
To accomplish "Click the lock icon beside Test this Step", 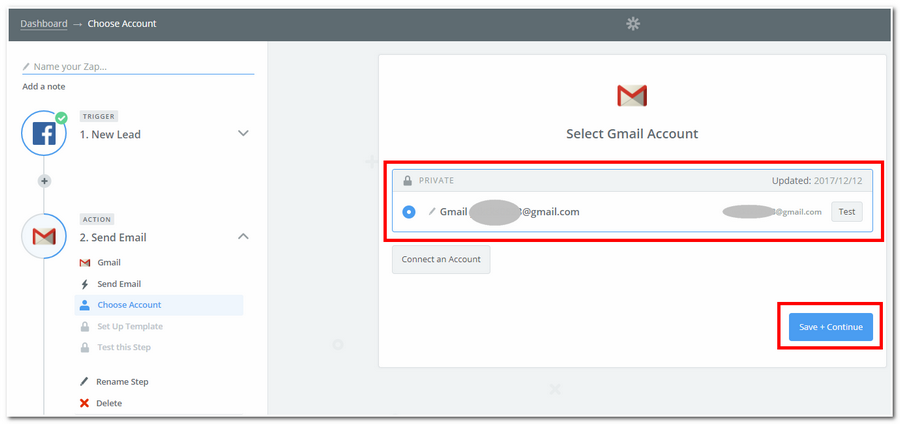I will [85, 347].
